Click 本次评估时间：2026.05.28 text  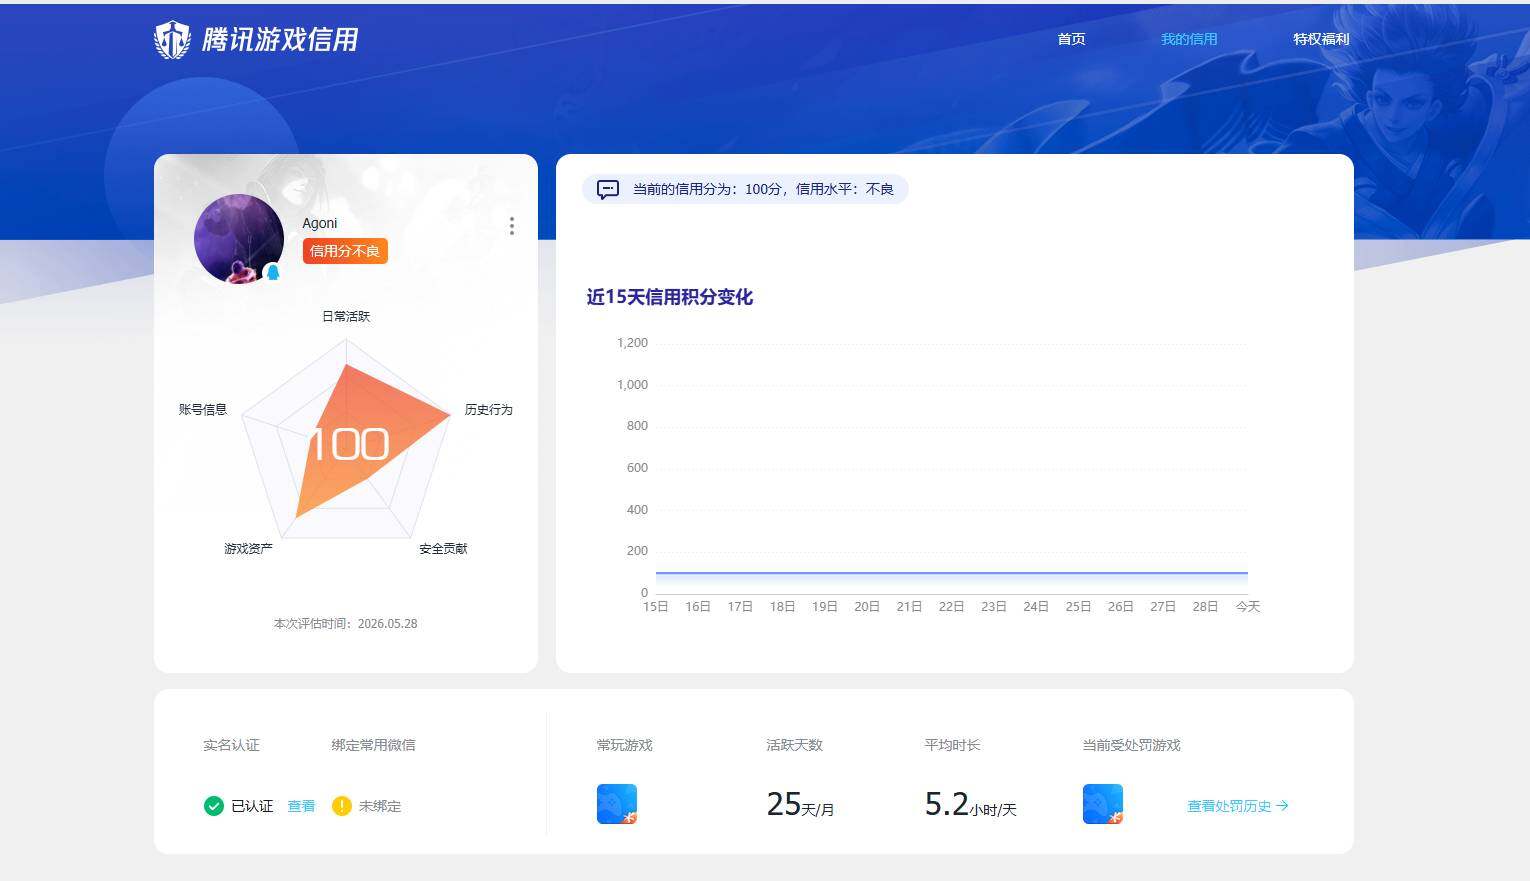coord(346,623)
